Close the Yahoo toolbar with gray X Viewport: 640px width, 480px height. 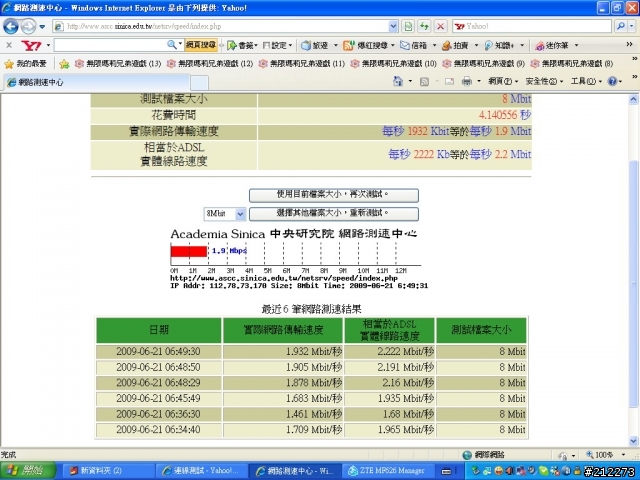tap(9, 45)
